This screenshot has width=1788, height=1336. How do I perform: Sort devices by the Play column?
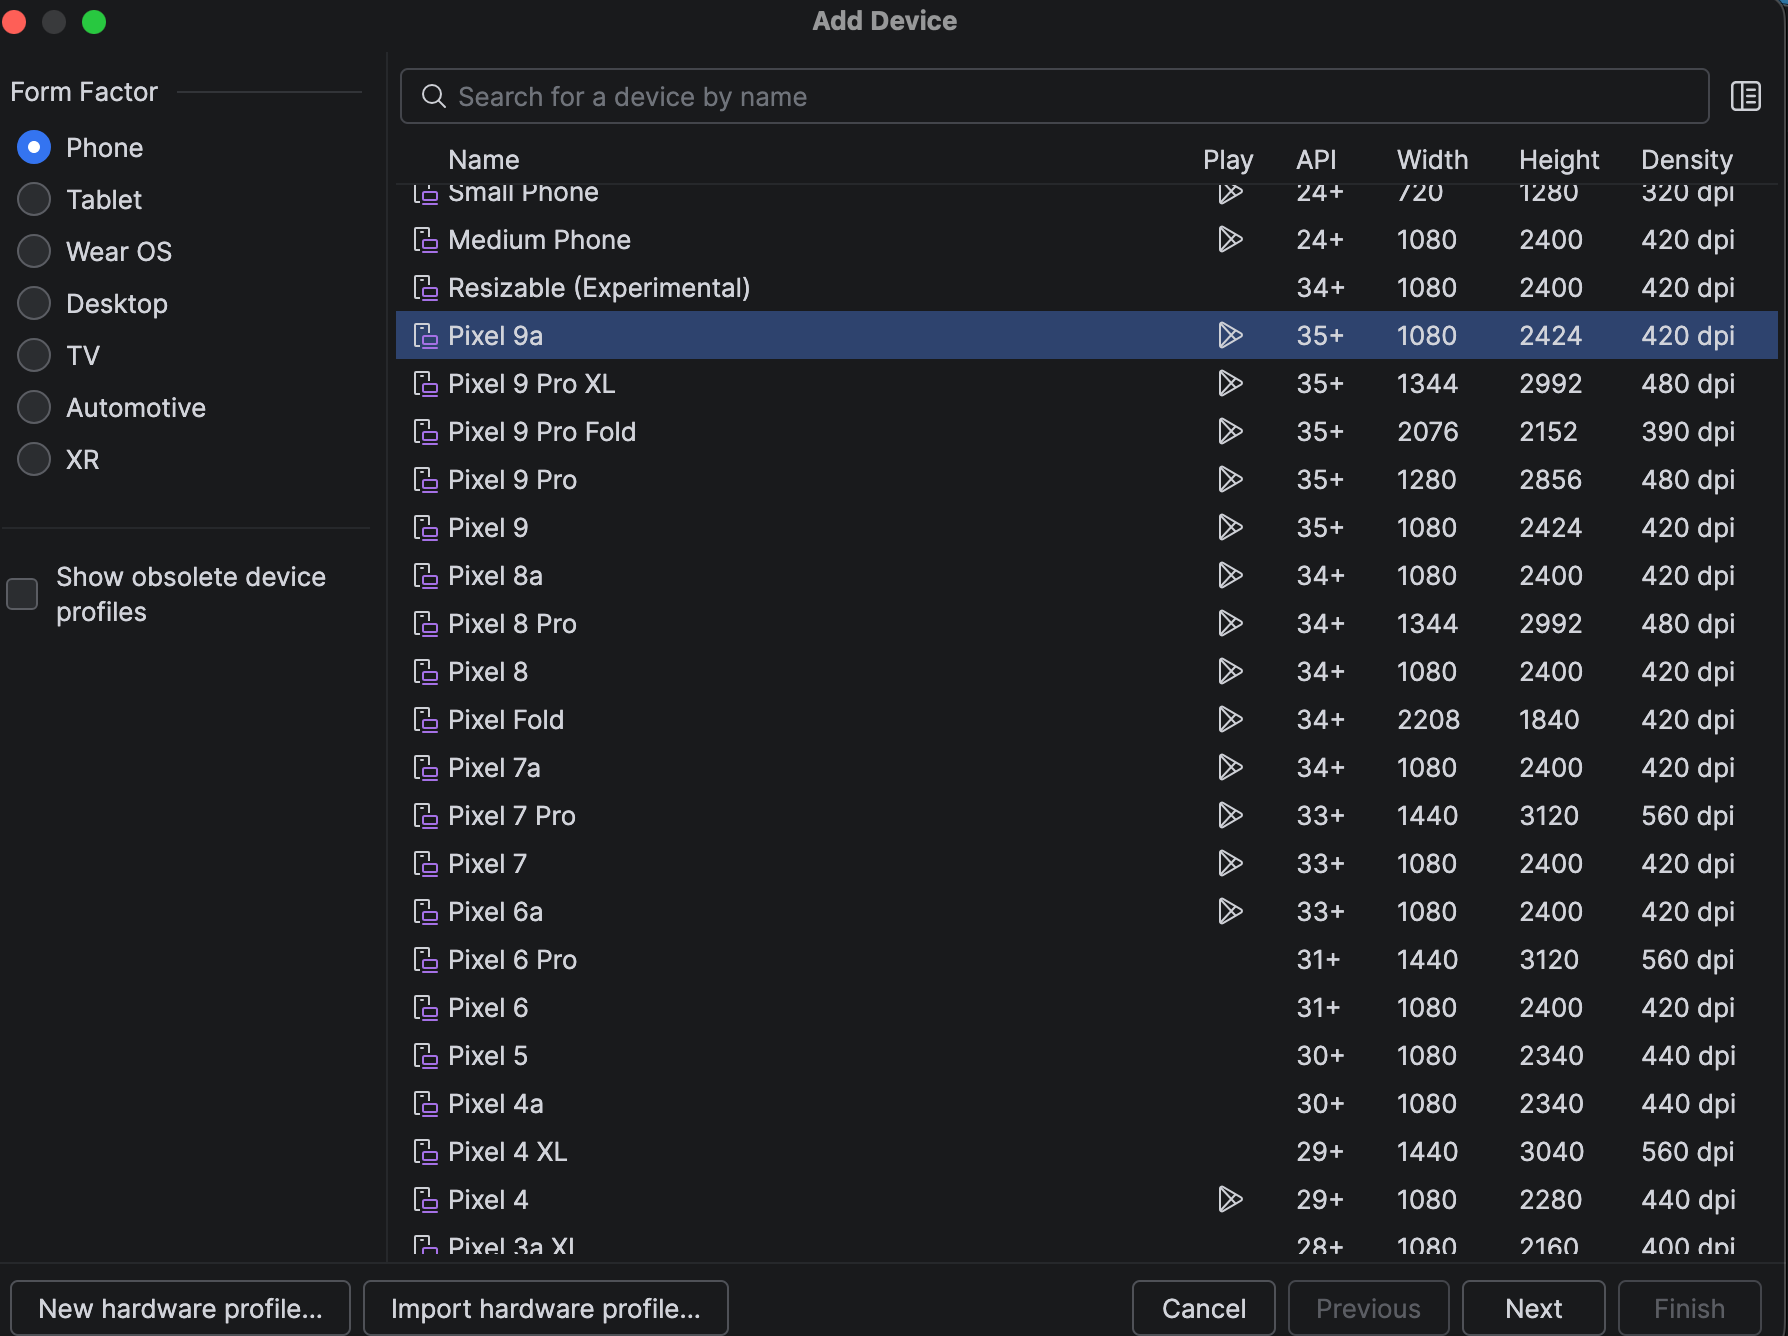tap(1228, 160)
